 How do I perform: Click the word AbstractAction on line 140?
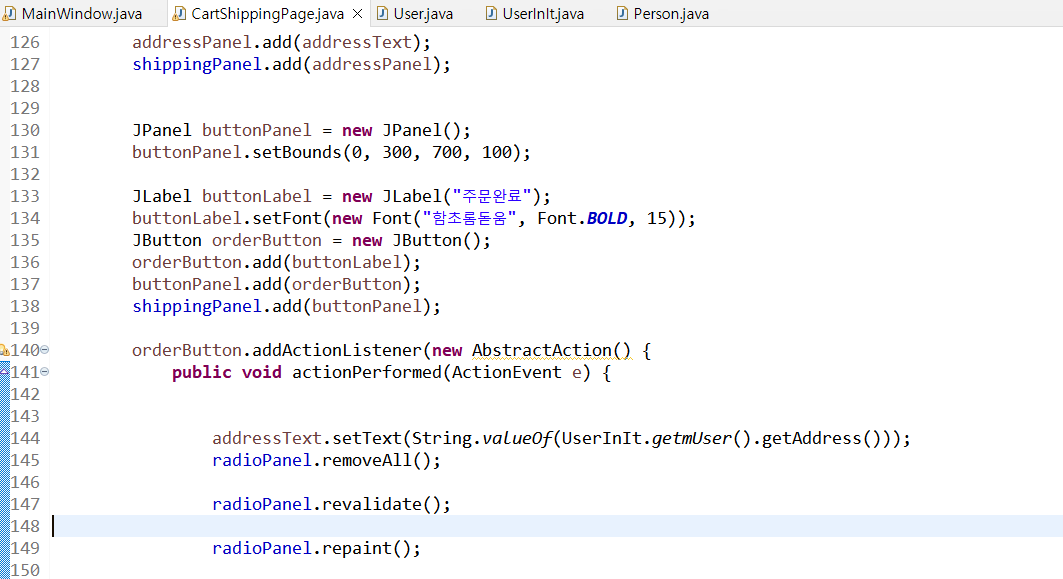coord(542,351)
